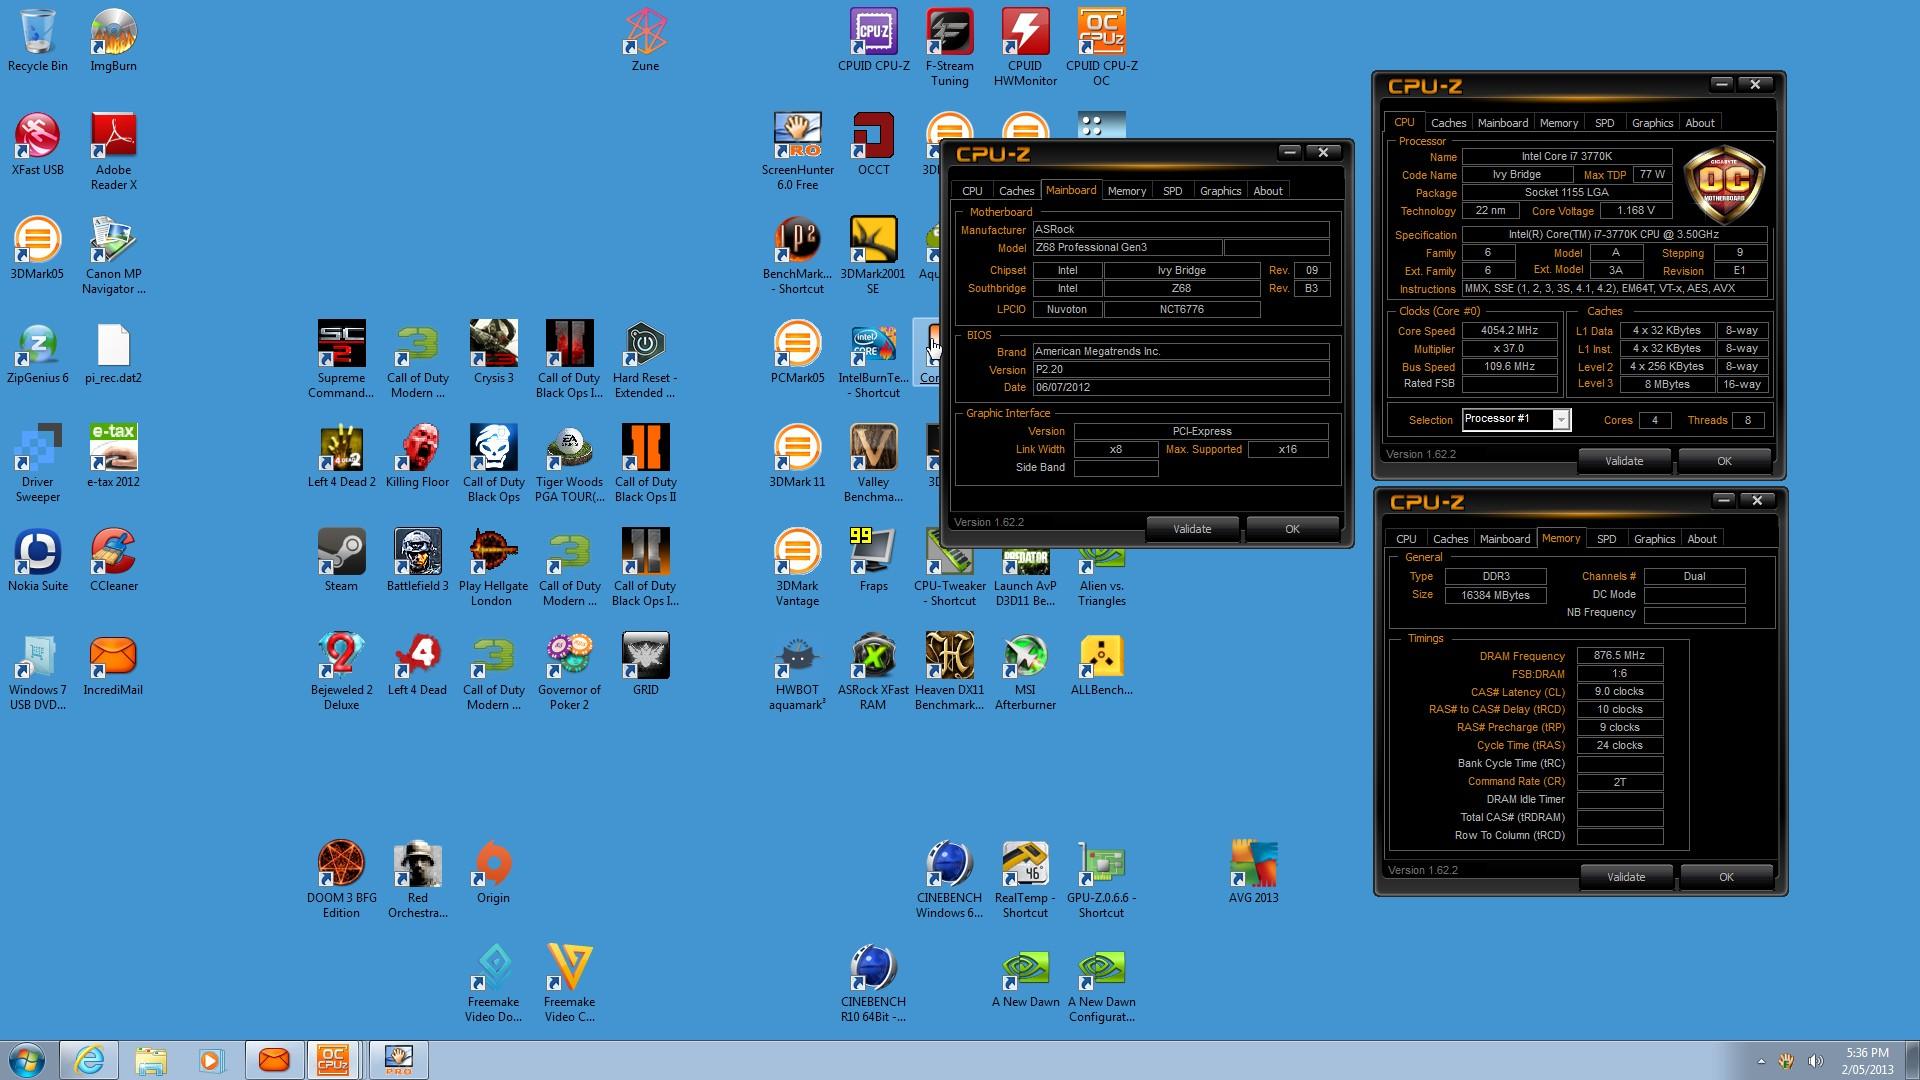
Task: Click OK in Mainboard CPU-Z window
Action: [x=1292, y=529]
